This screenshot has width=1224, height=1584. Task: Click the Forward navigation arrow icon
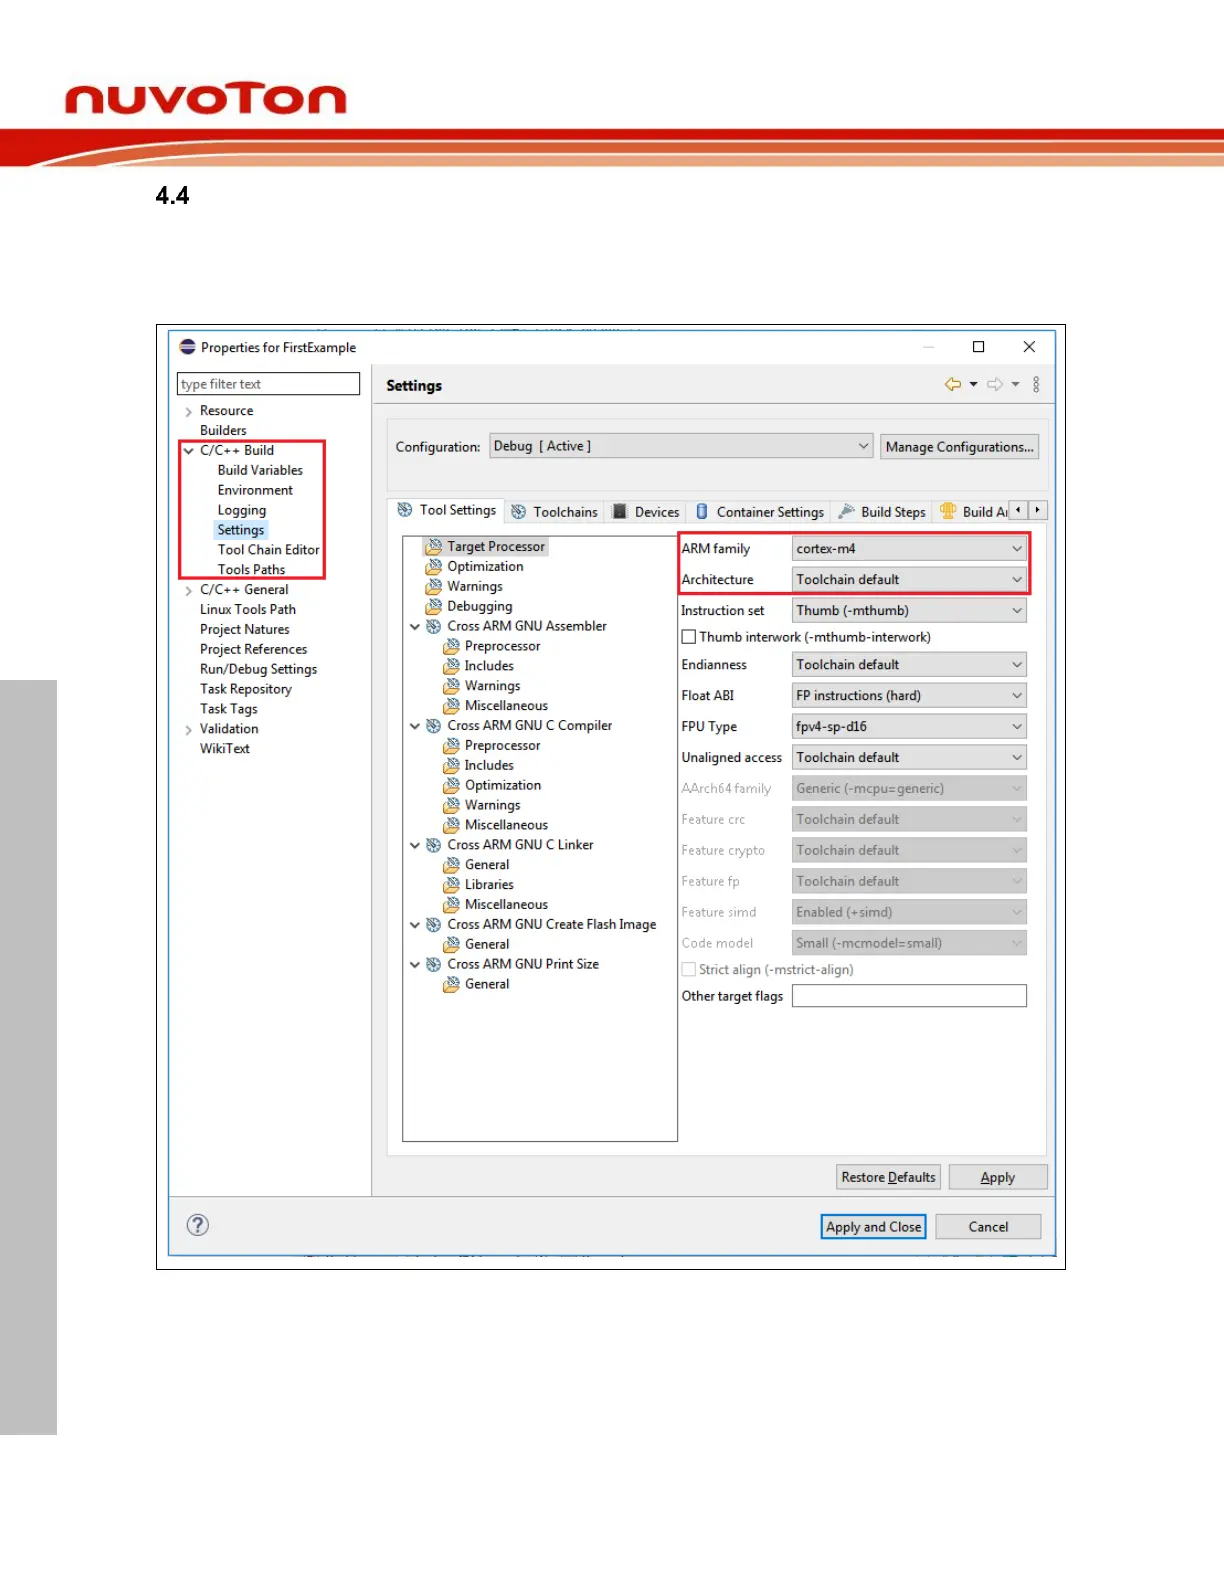(x=994, y=384)
